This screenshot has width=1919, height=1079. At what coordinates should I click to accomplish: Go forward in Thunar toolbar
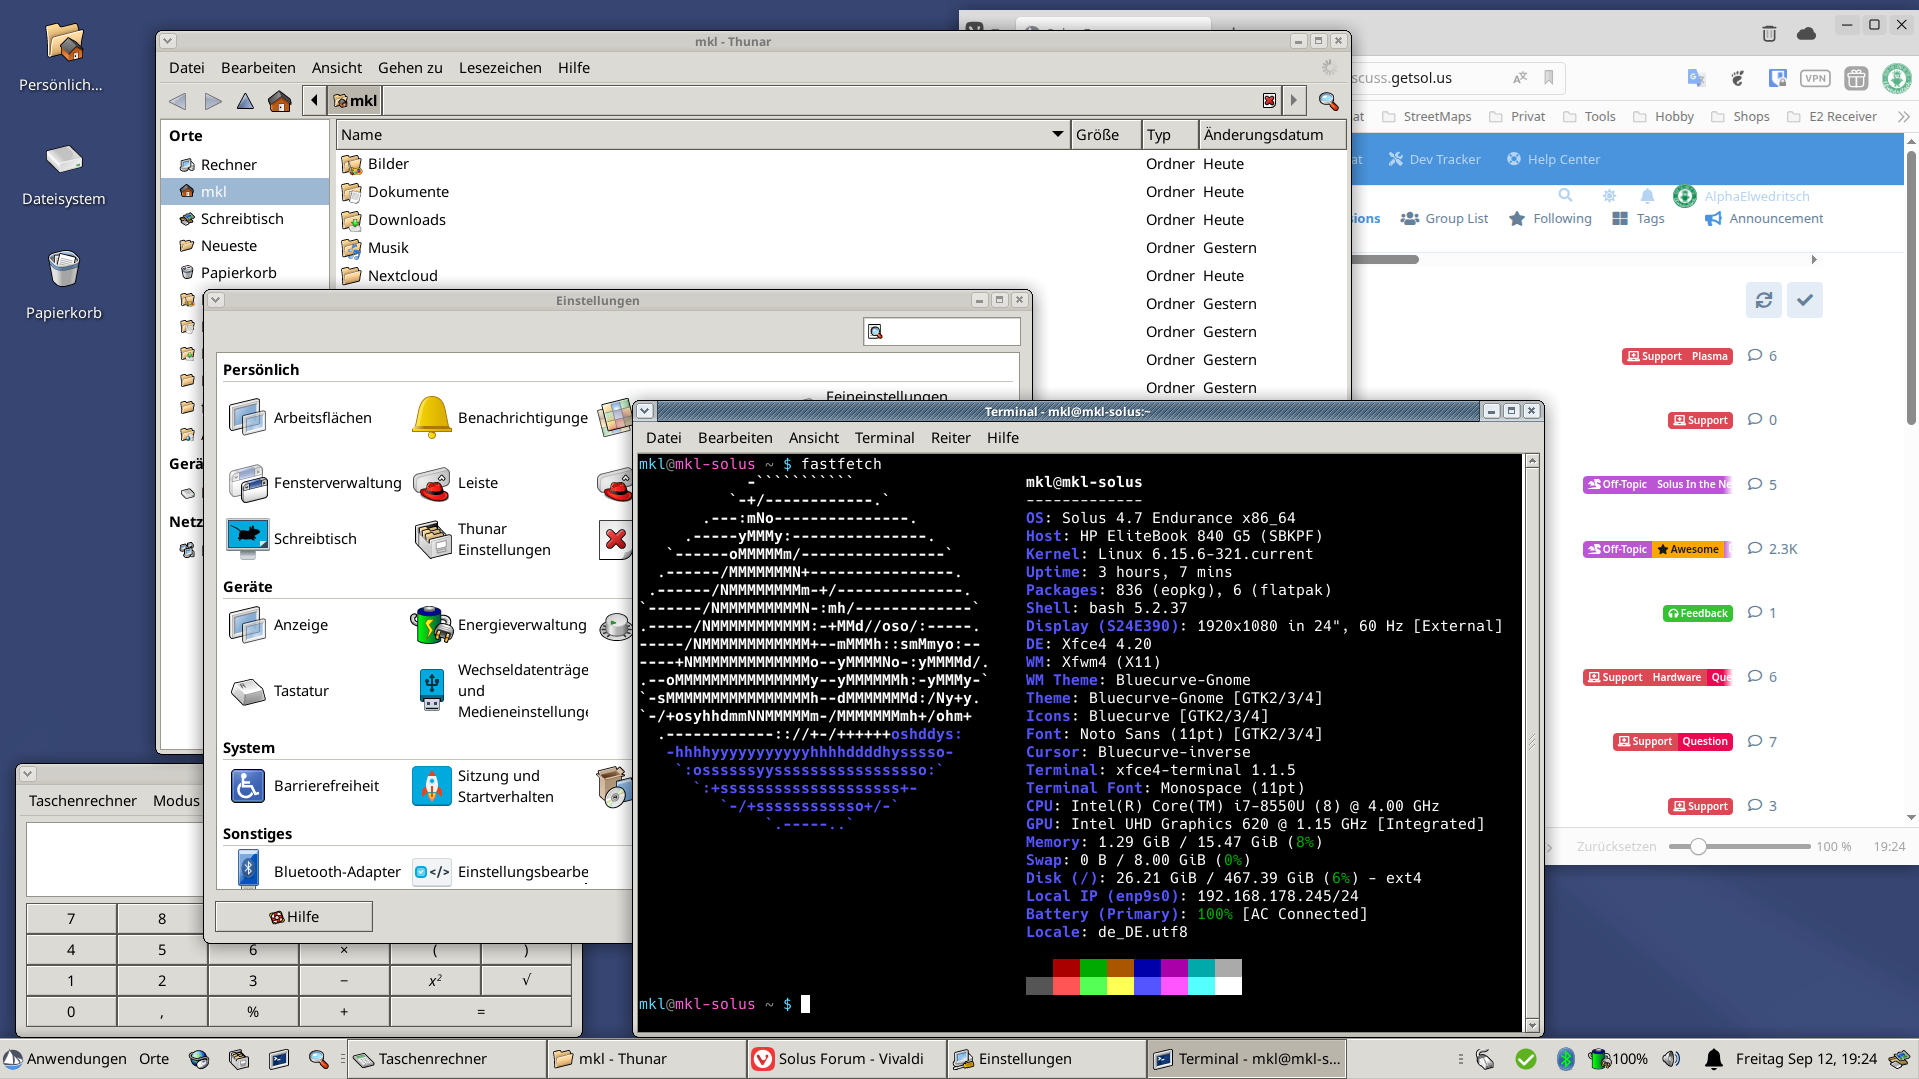pyautogui.click(x=212, y=100)
